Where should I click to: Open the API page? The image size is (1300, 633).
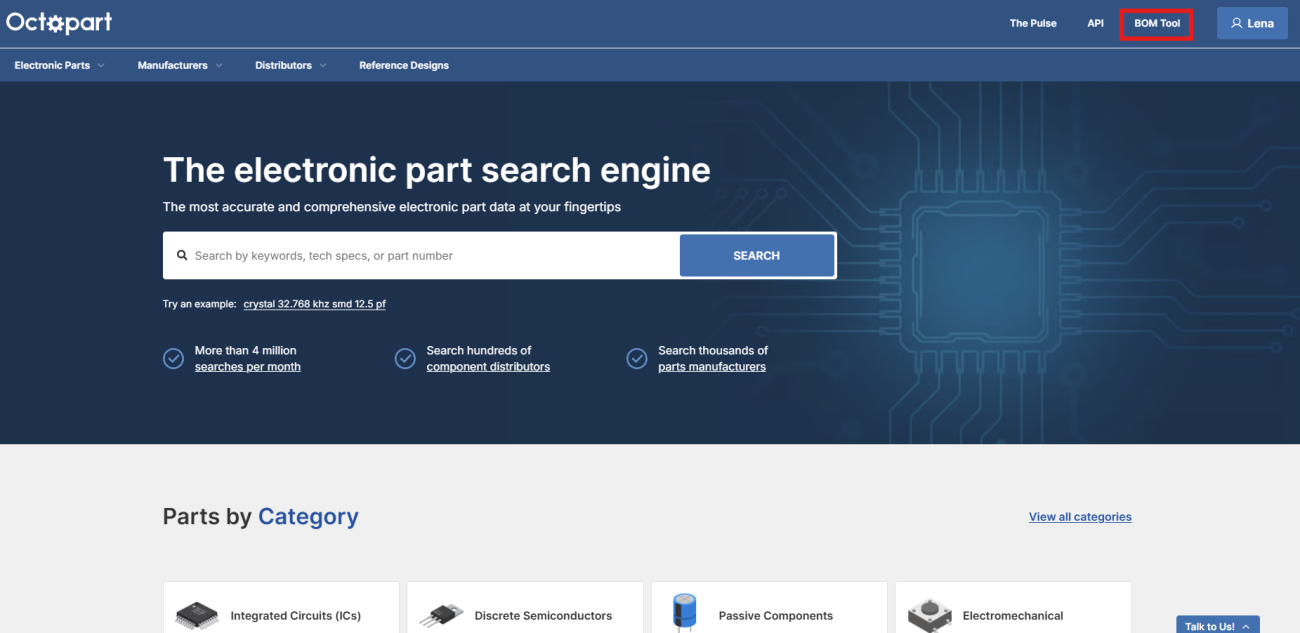(1095, 23)
